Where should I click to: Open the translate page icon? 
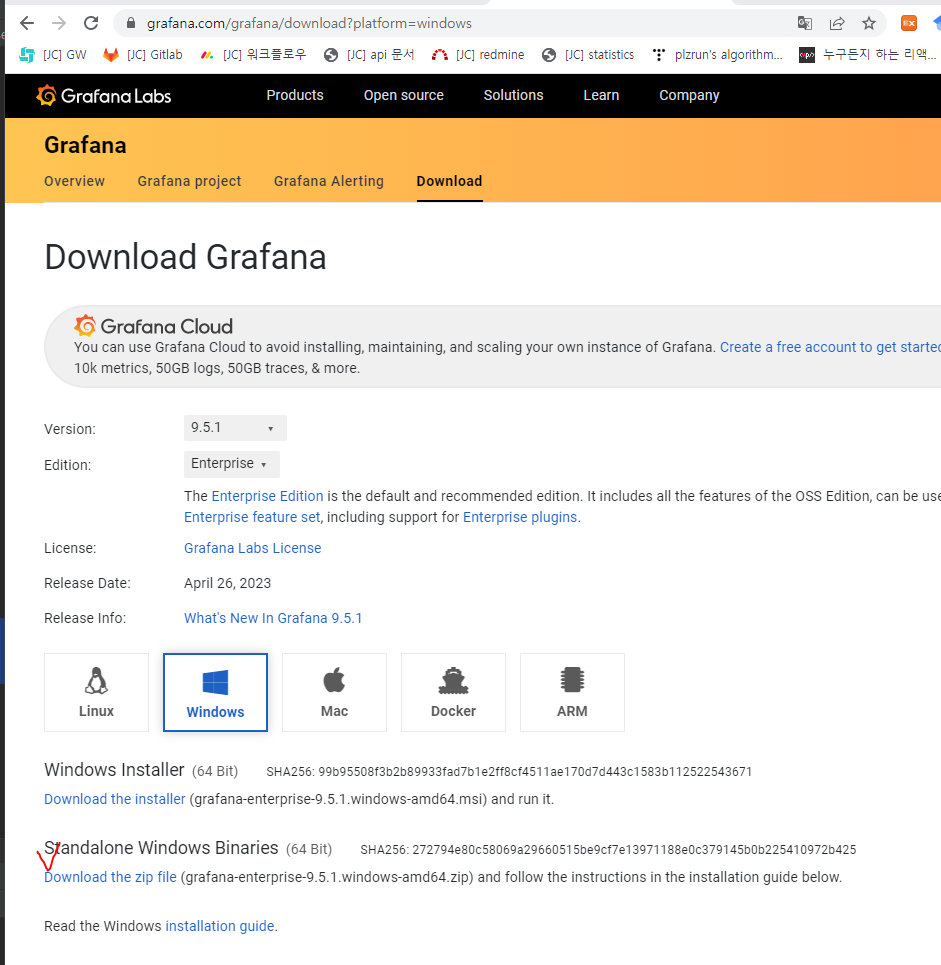tap(804, 23)
